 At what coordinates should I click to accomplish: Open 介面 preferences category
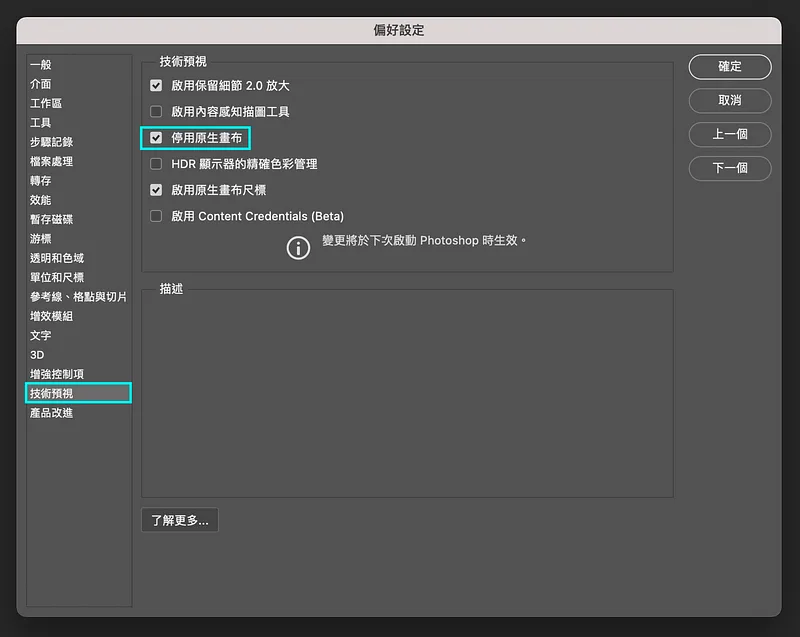79,84
